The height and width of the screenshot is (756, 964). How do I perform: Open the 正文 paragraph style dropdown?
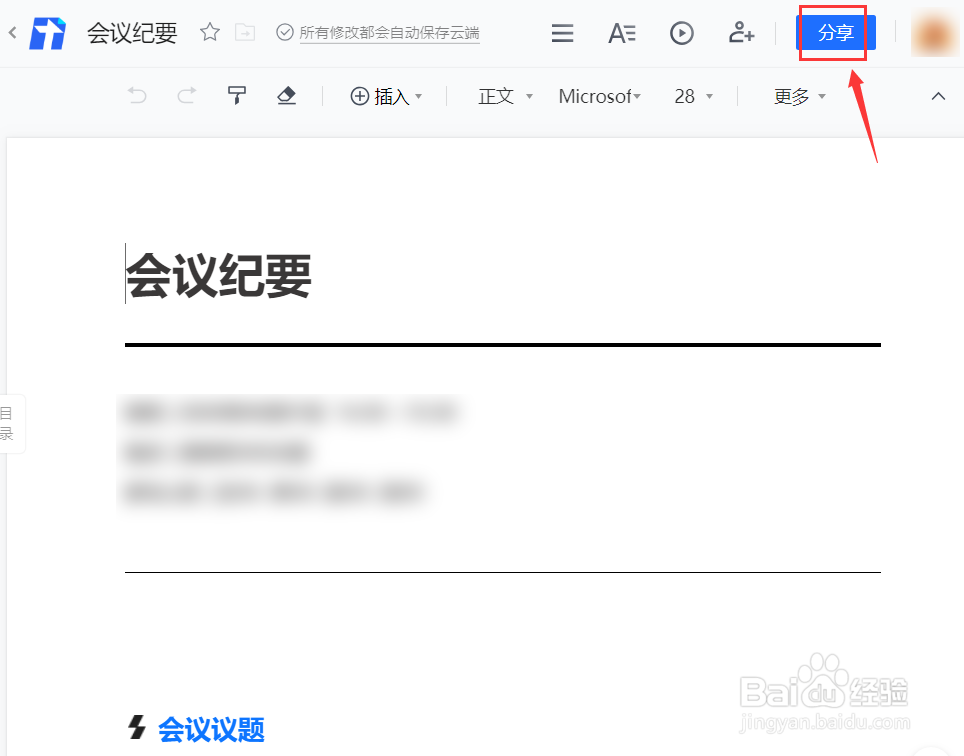point(504,96)
